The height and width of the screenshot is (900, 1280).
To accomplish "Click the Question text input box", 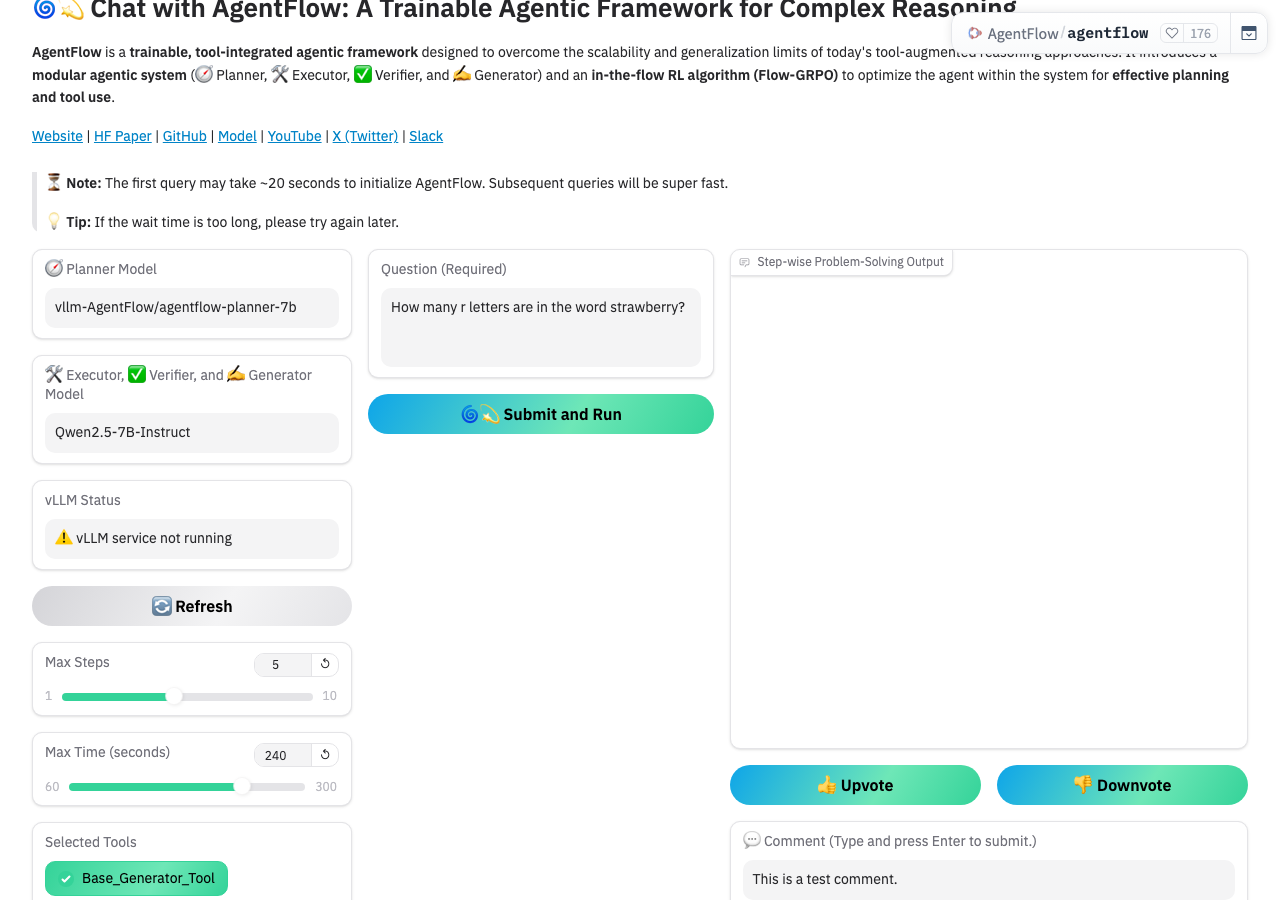I will pos(541,328).
